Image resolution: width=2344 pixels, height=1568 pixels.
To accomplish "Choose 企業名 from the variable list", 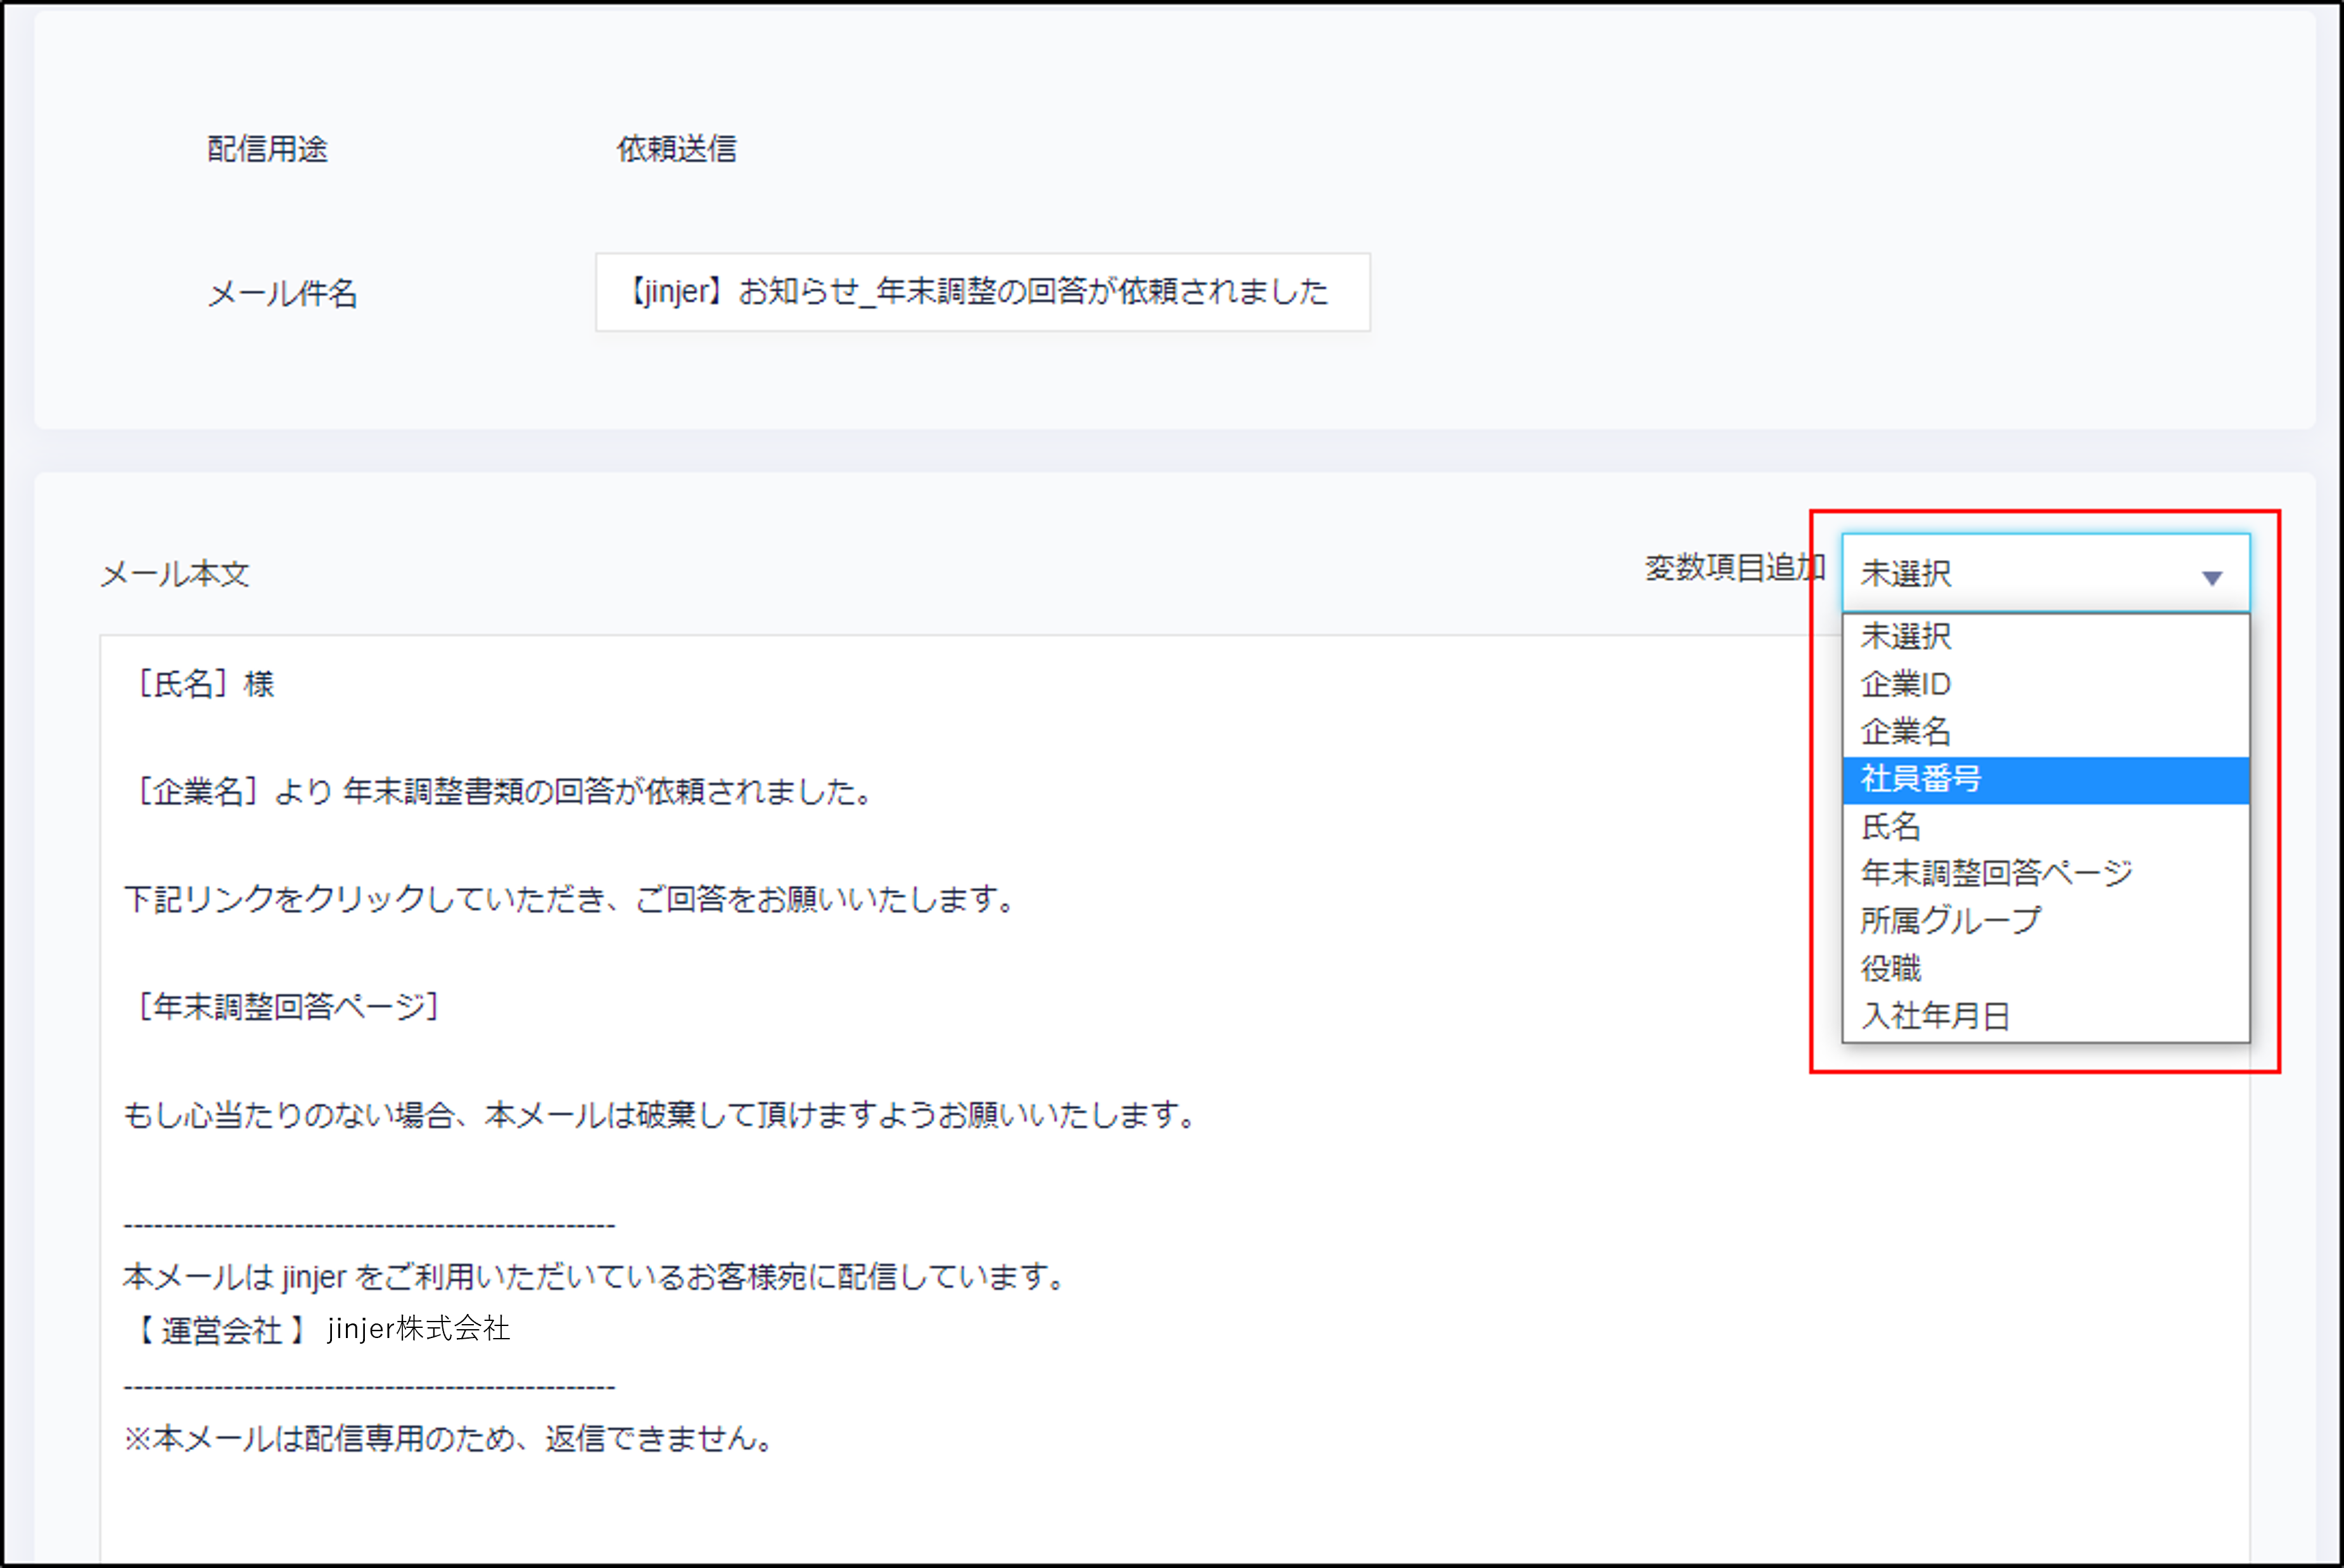I will pos(1906,731).
